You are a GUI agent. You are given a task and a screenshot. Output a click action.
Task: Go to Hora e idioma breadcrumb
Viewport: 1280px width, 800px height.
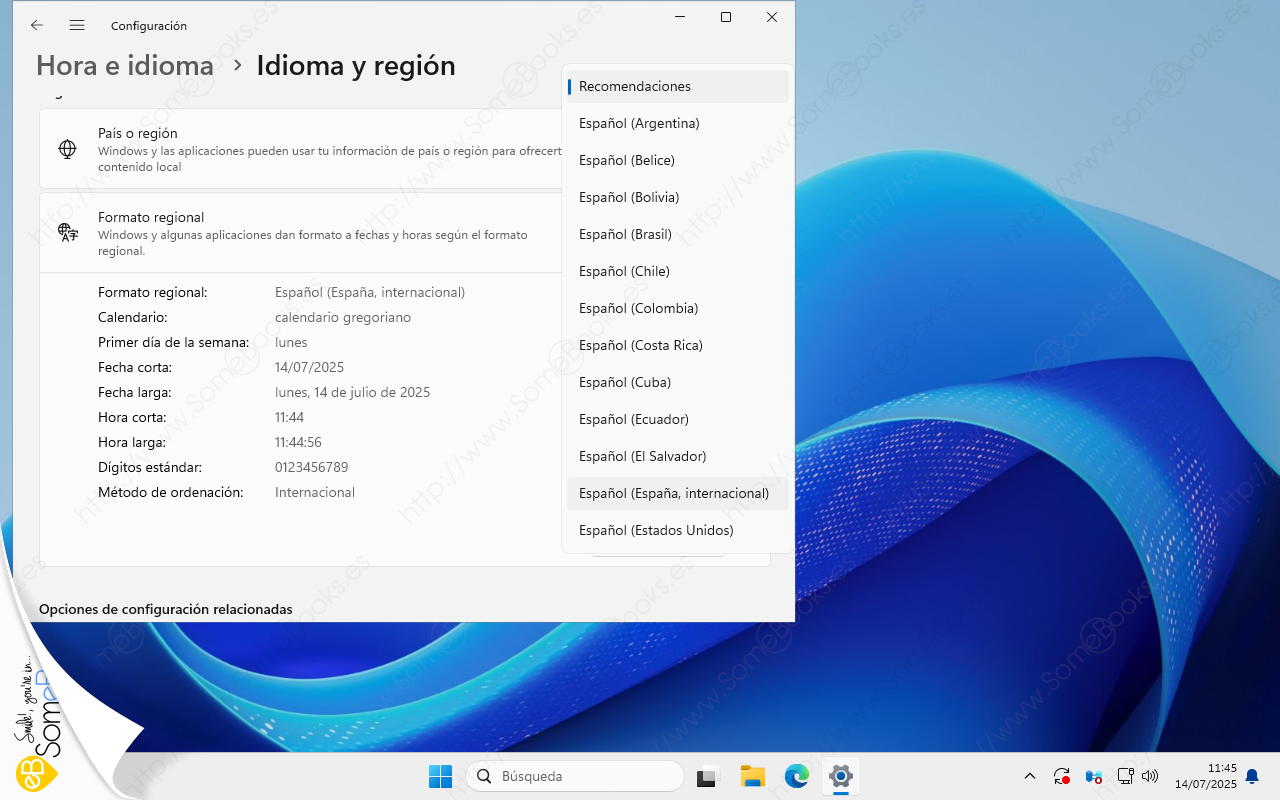[x=125, y=66]
